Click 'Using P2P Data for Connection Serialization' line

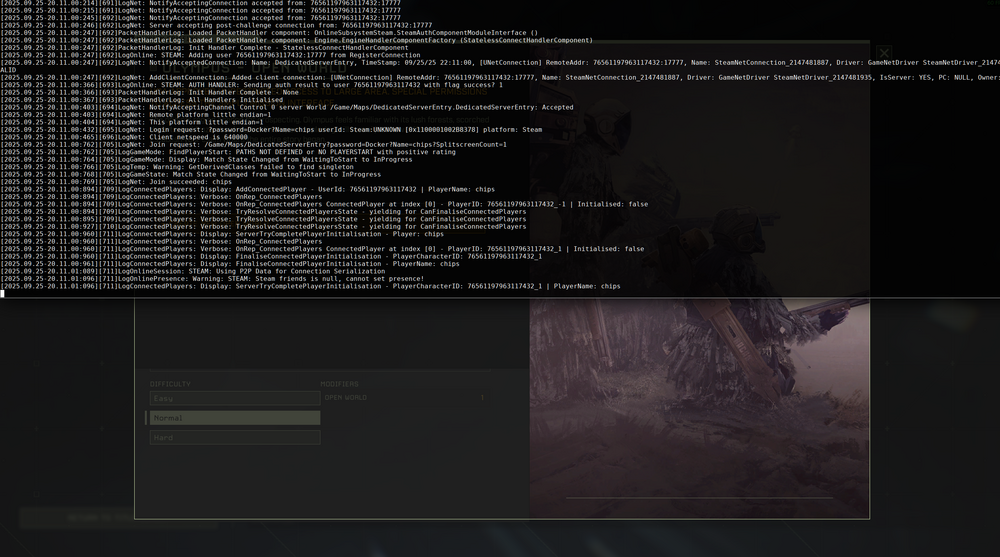[193, 271]
